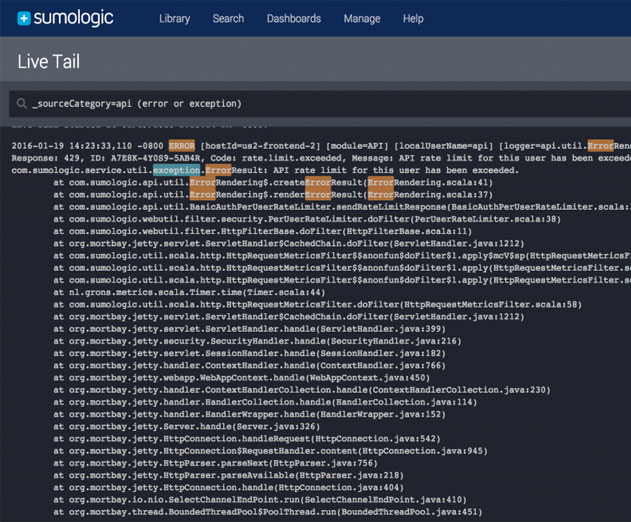Click the SessionHandler.handle stack line
This screenshot has width=631, height=522.
coord(250,353)
